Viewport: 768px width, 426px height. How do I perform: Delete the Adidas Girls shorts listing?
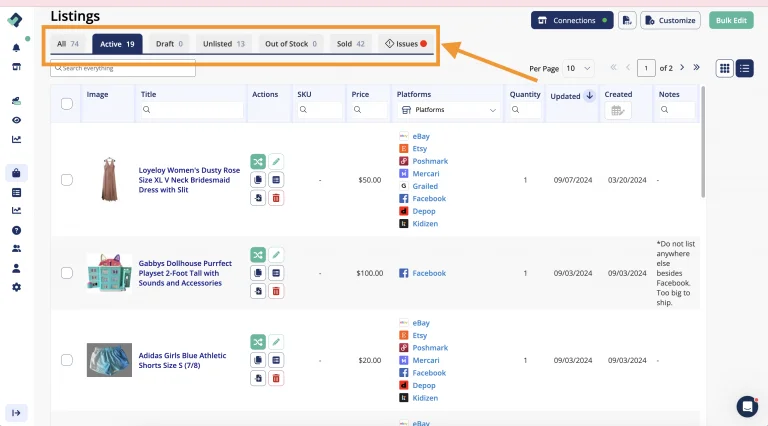click(276, 378)
